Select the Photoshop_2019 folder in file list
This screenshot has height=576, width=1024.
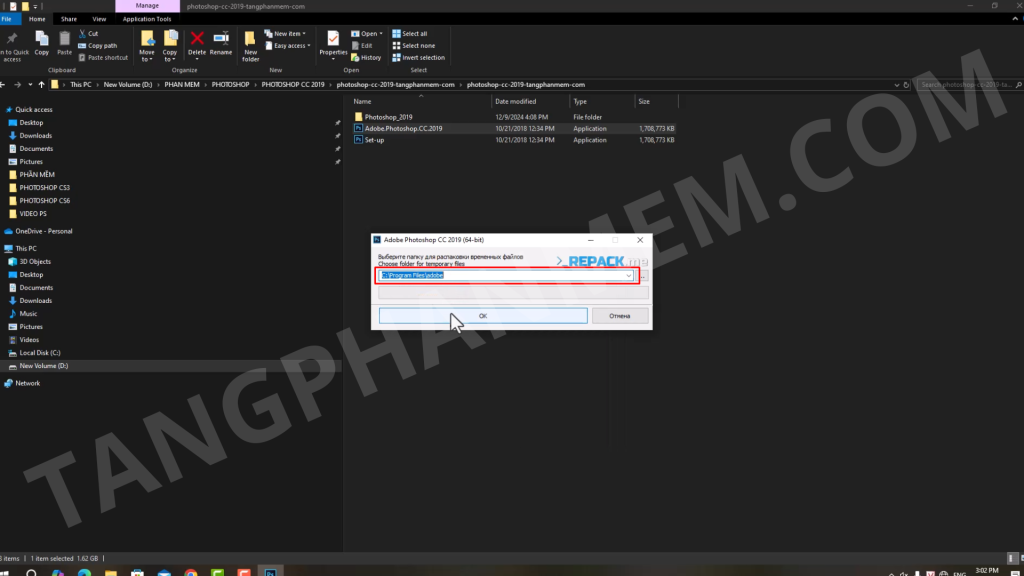pos(388,116)
